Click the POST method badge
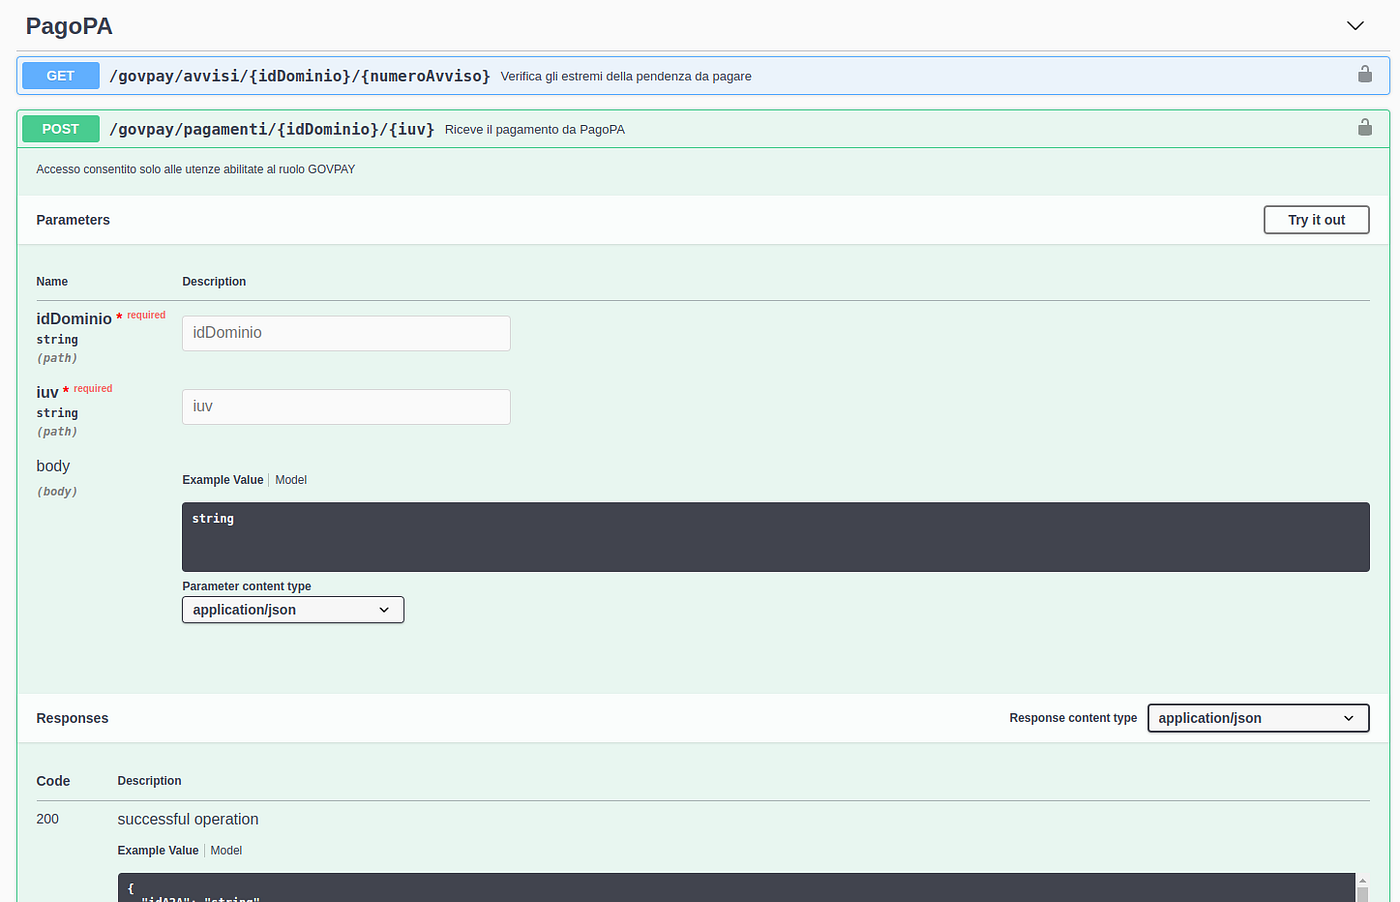Image resolution: width=1400 pixels, height=902 pixels. 60,129
